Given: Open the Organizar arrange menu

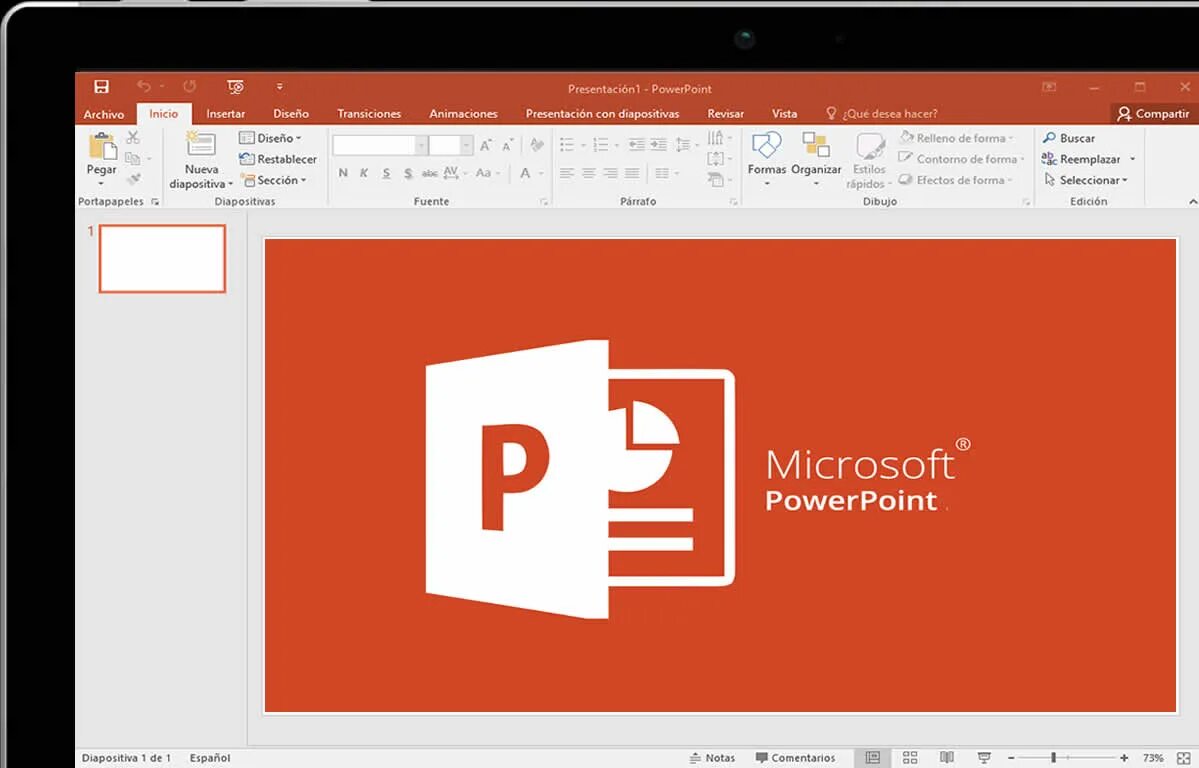Looking at the screenshot, I should coord(816,159).
